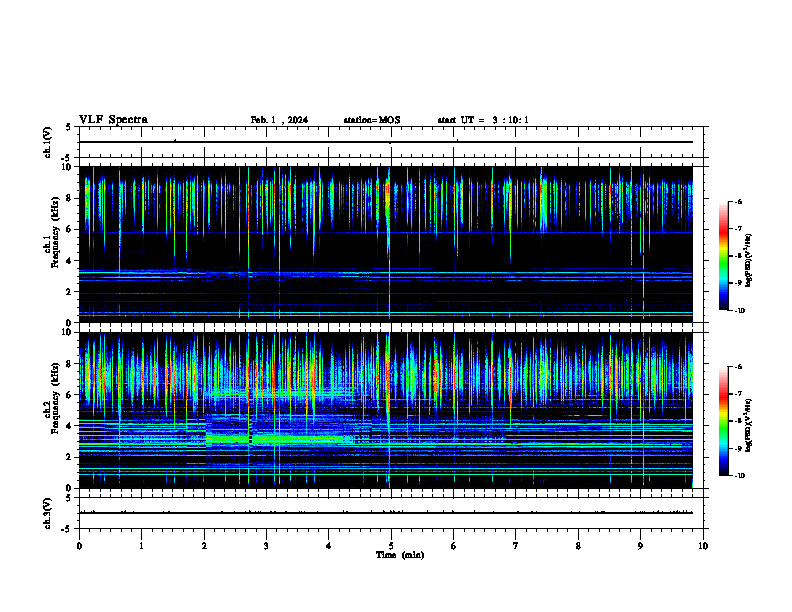Click time axis tick label "7"
This screenshot has width=792, height=612.
[x=516, y=546]
